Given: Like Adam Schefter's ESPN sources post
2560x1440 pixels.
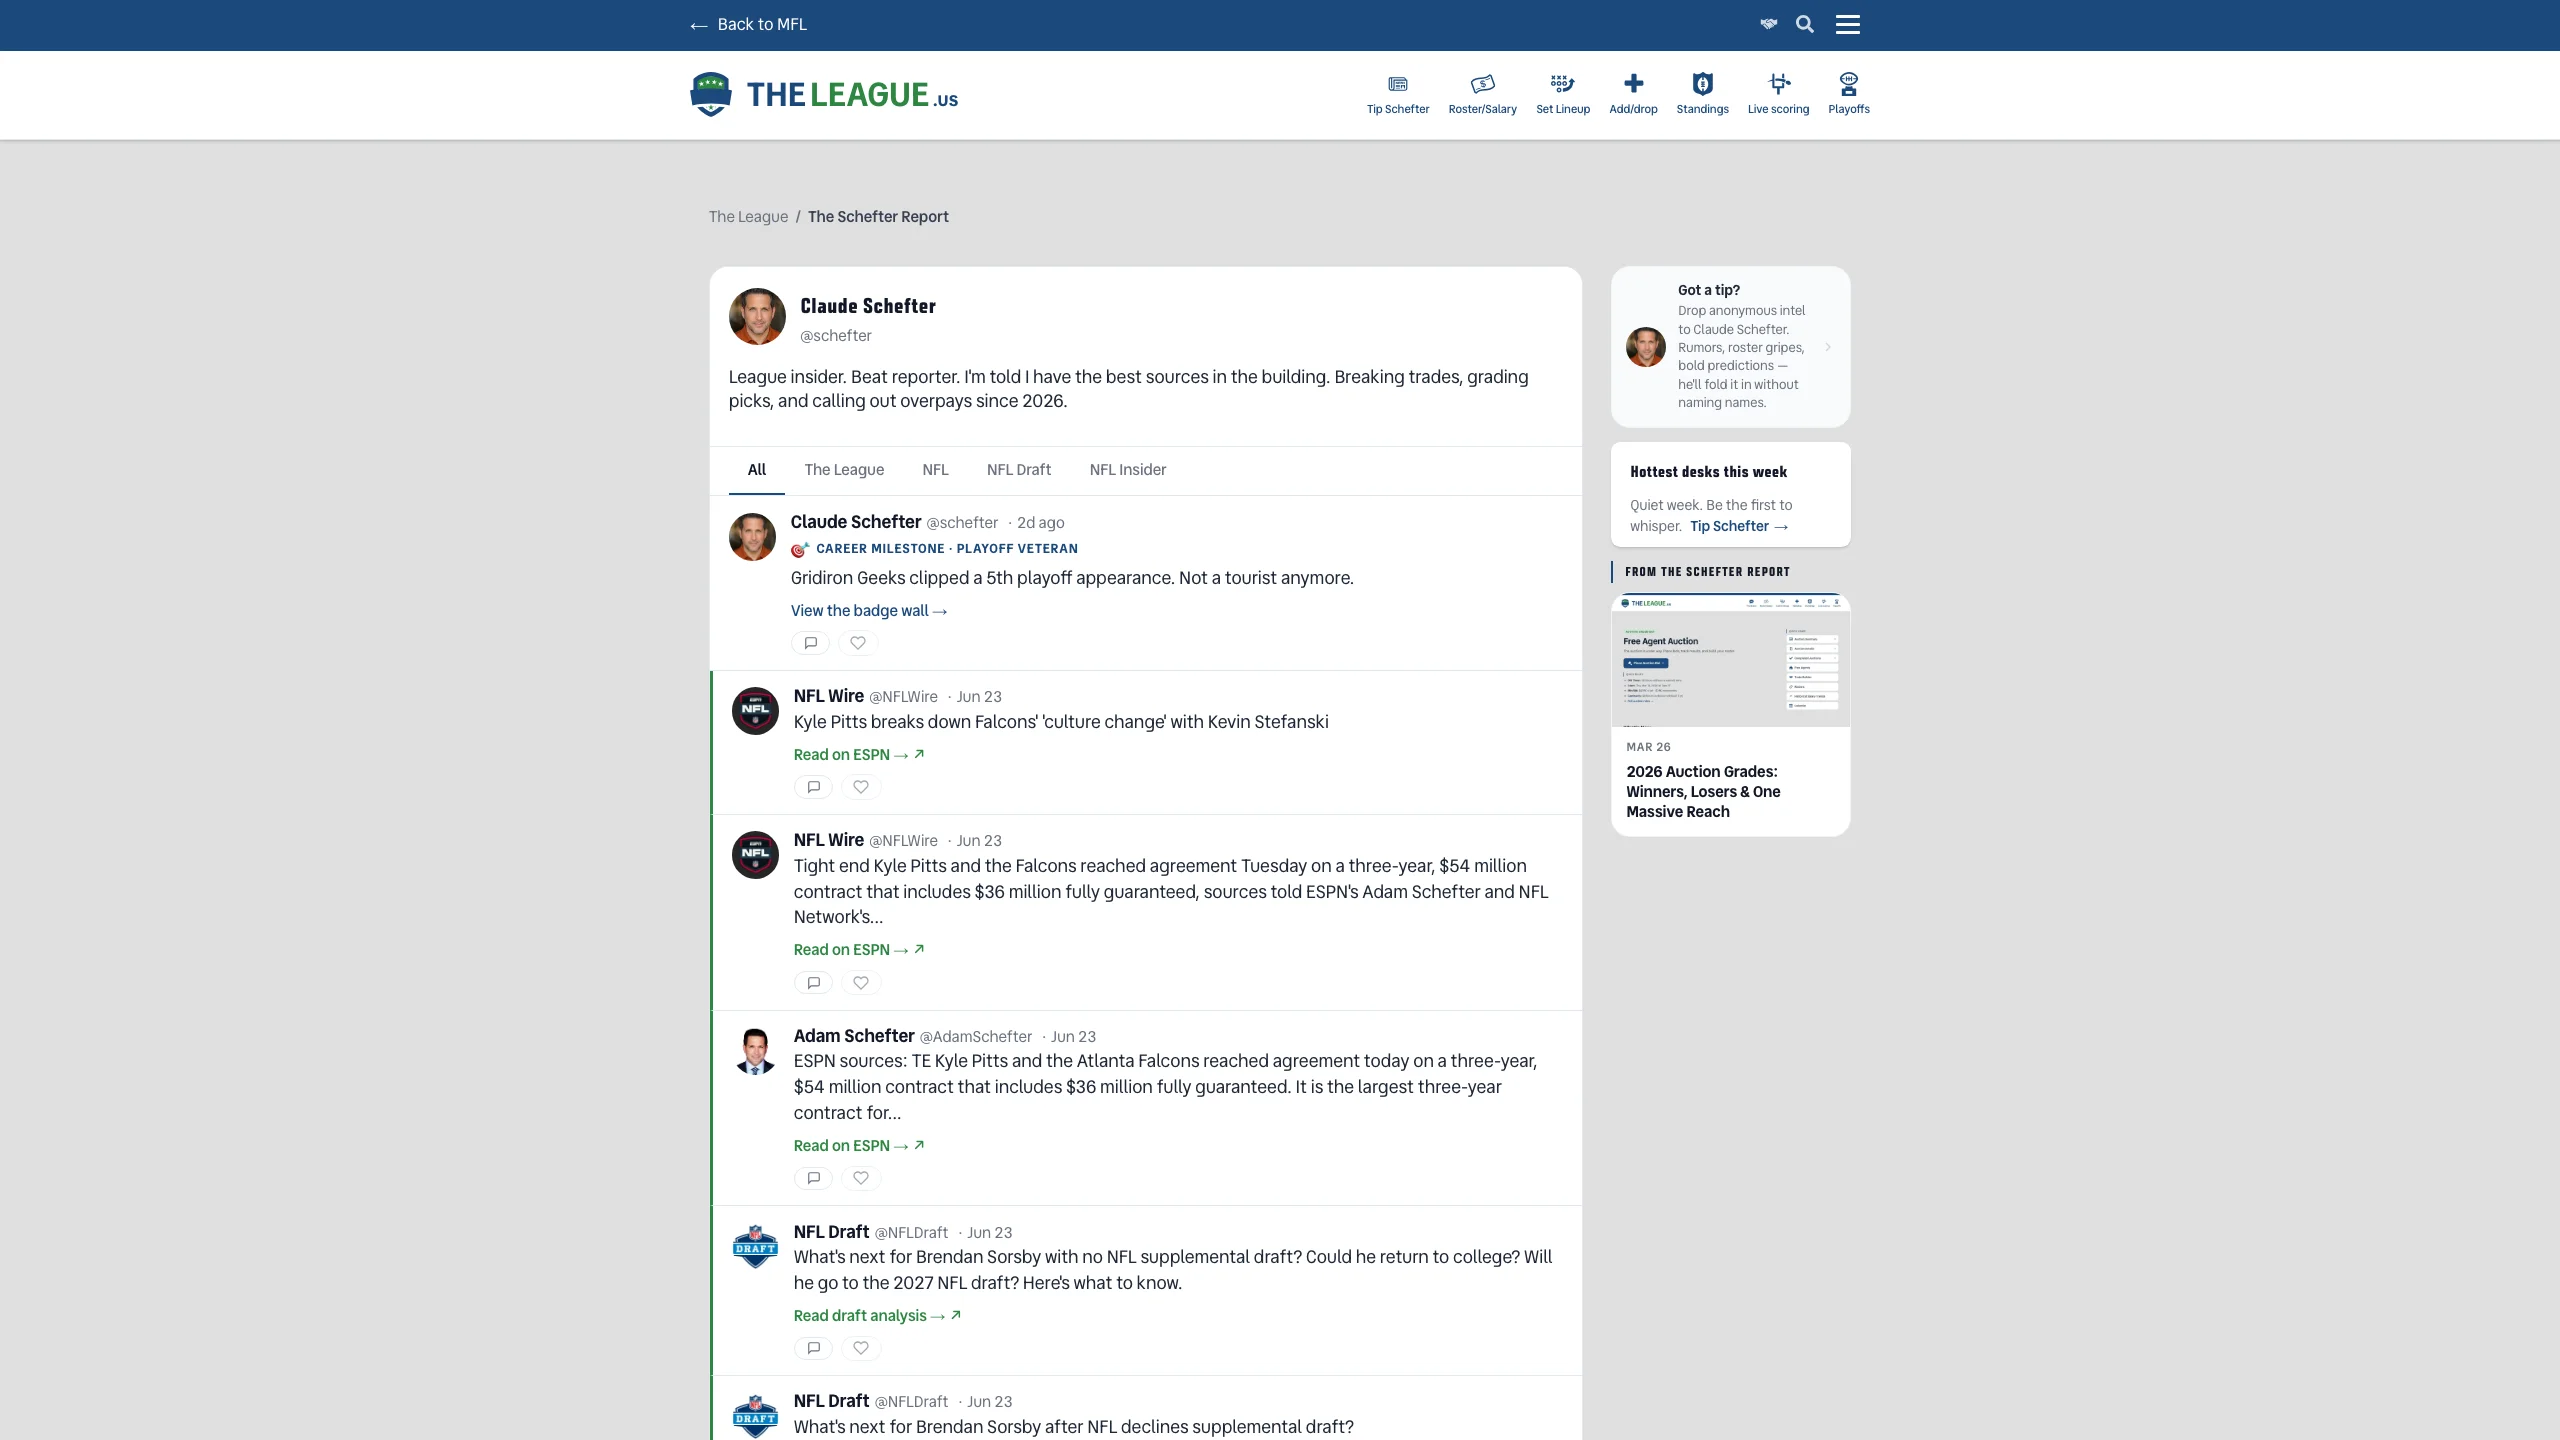Looking at the screenshot, I should click(x=861, y=1178).
